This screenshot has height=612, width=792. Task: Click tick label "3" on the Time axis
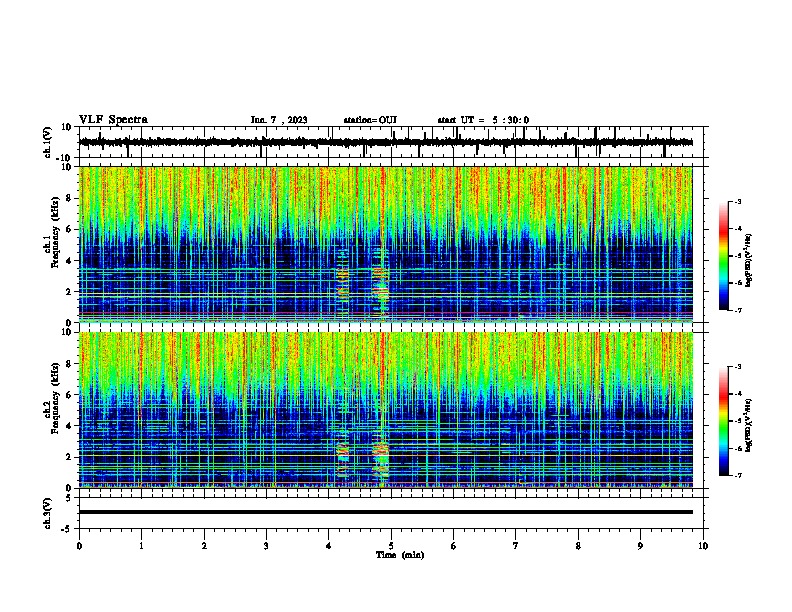point(266,546)
